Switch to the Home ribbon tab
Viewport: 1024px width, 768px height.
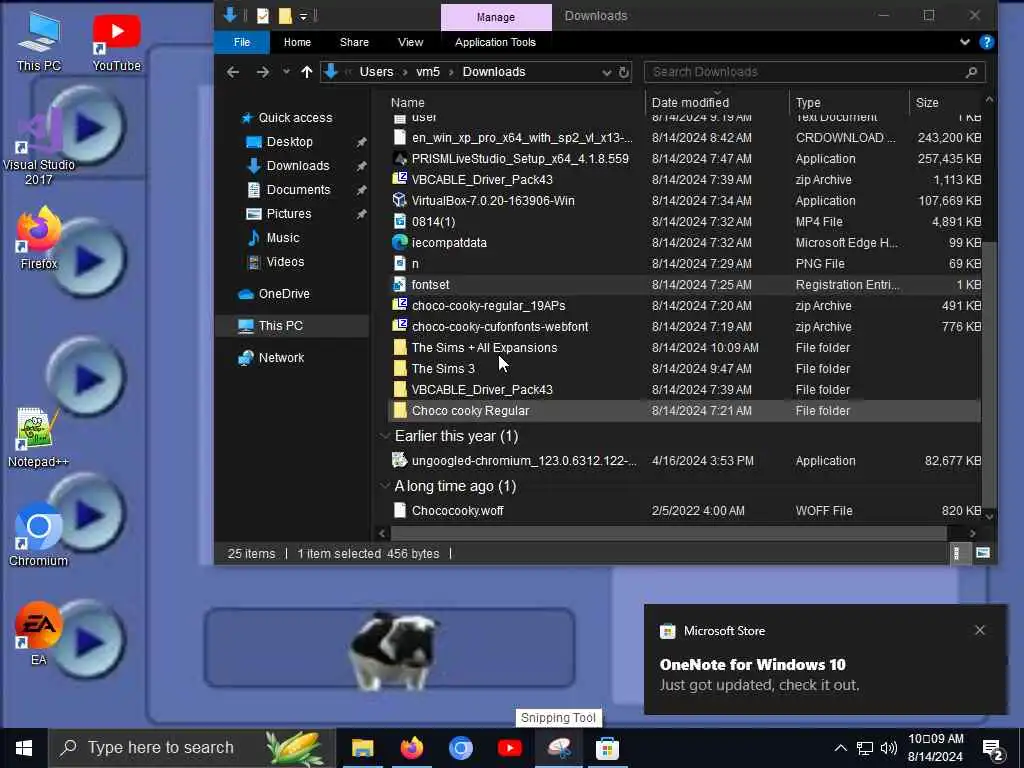tap(297, 42)
